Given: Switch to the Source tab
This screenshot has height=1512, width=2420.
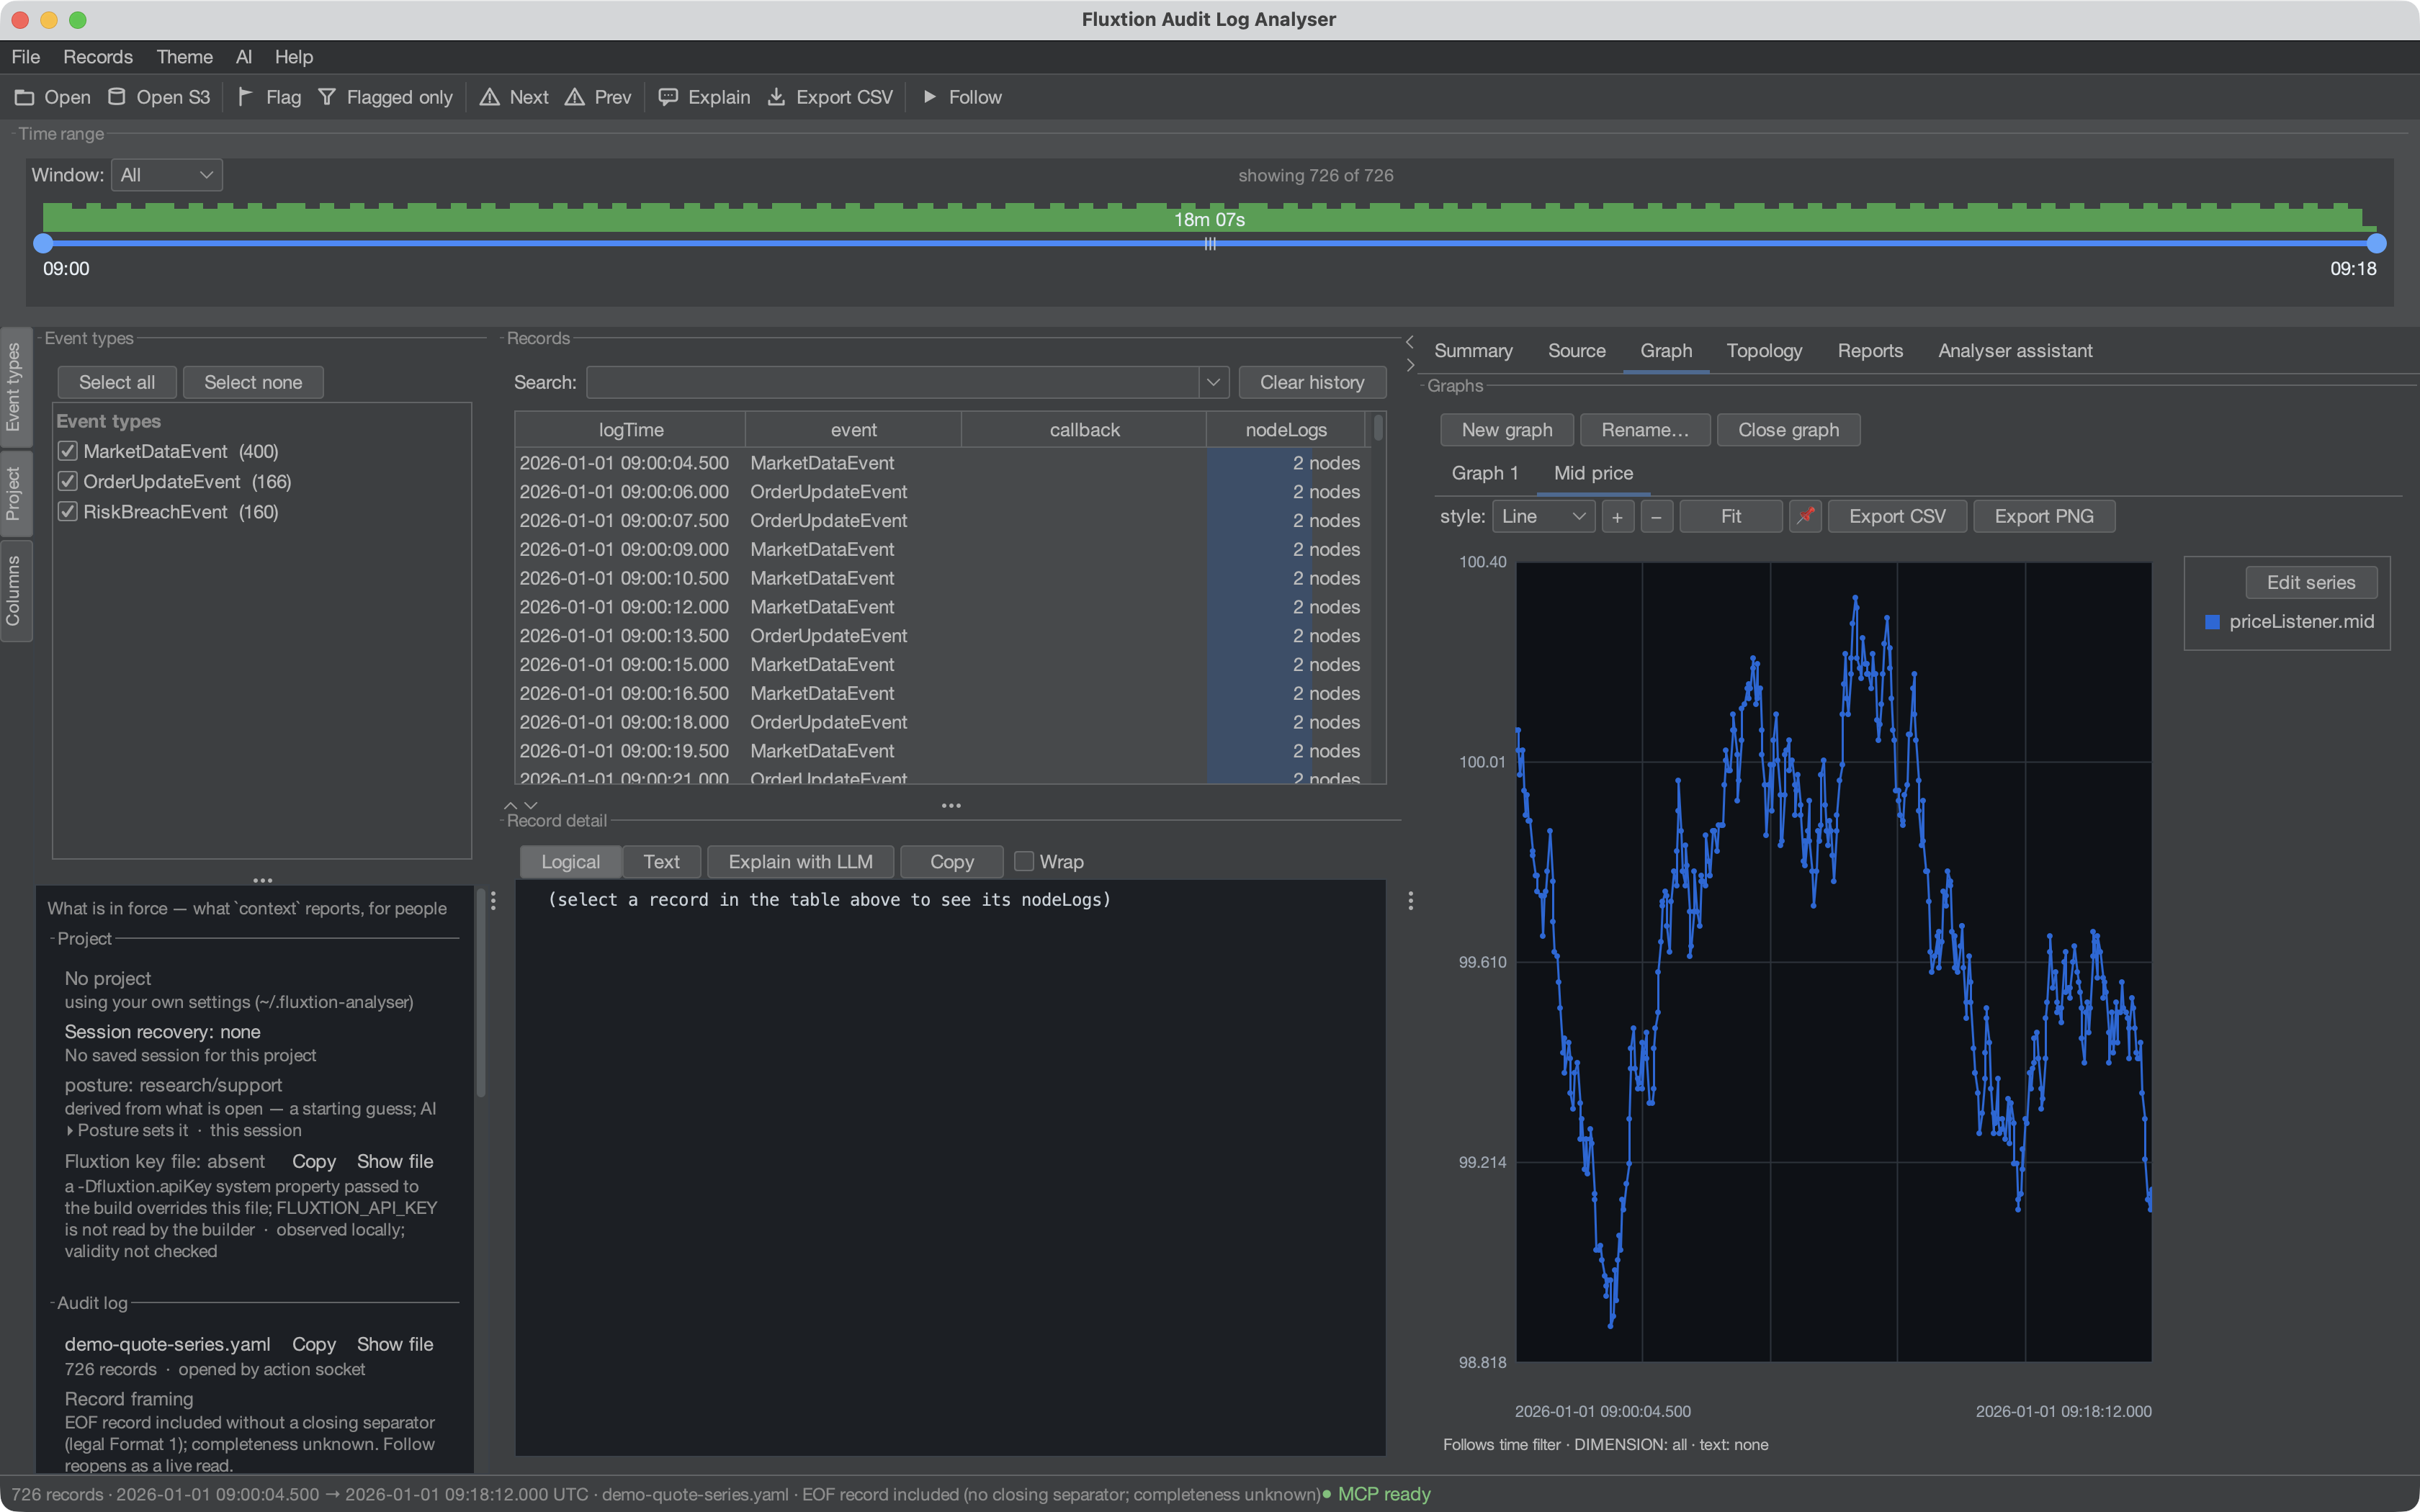Looking at the screenshot, I should pos(1577,351).
